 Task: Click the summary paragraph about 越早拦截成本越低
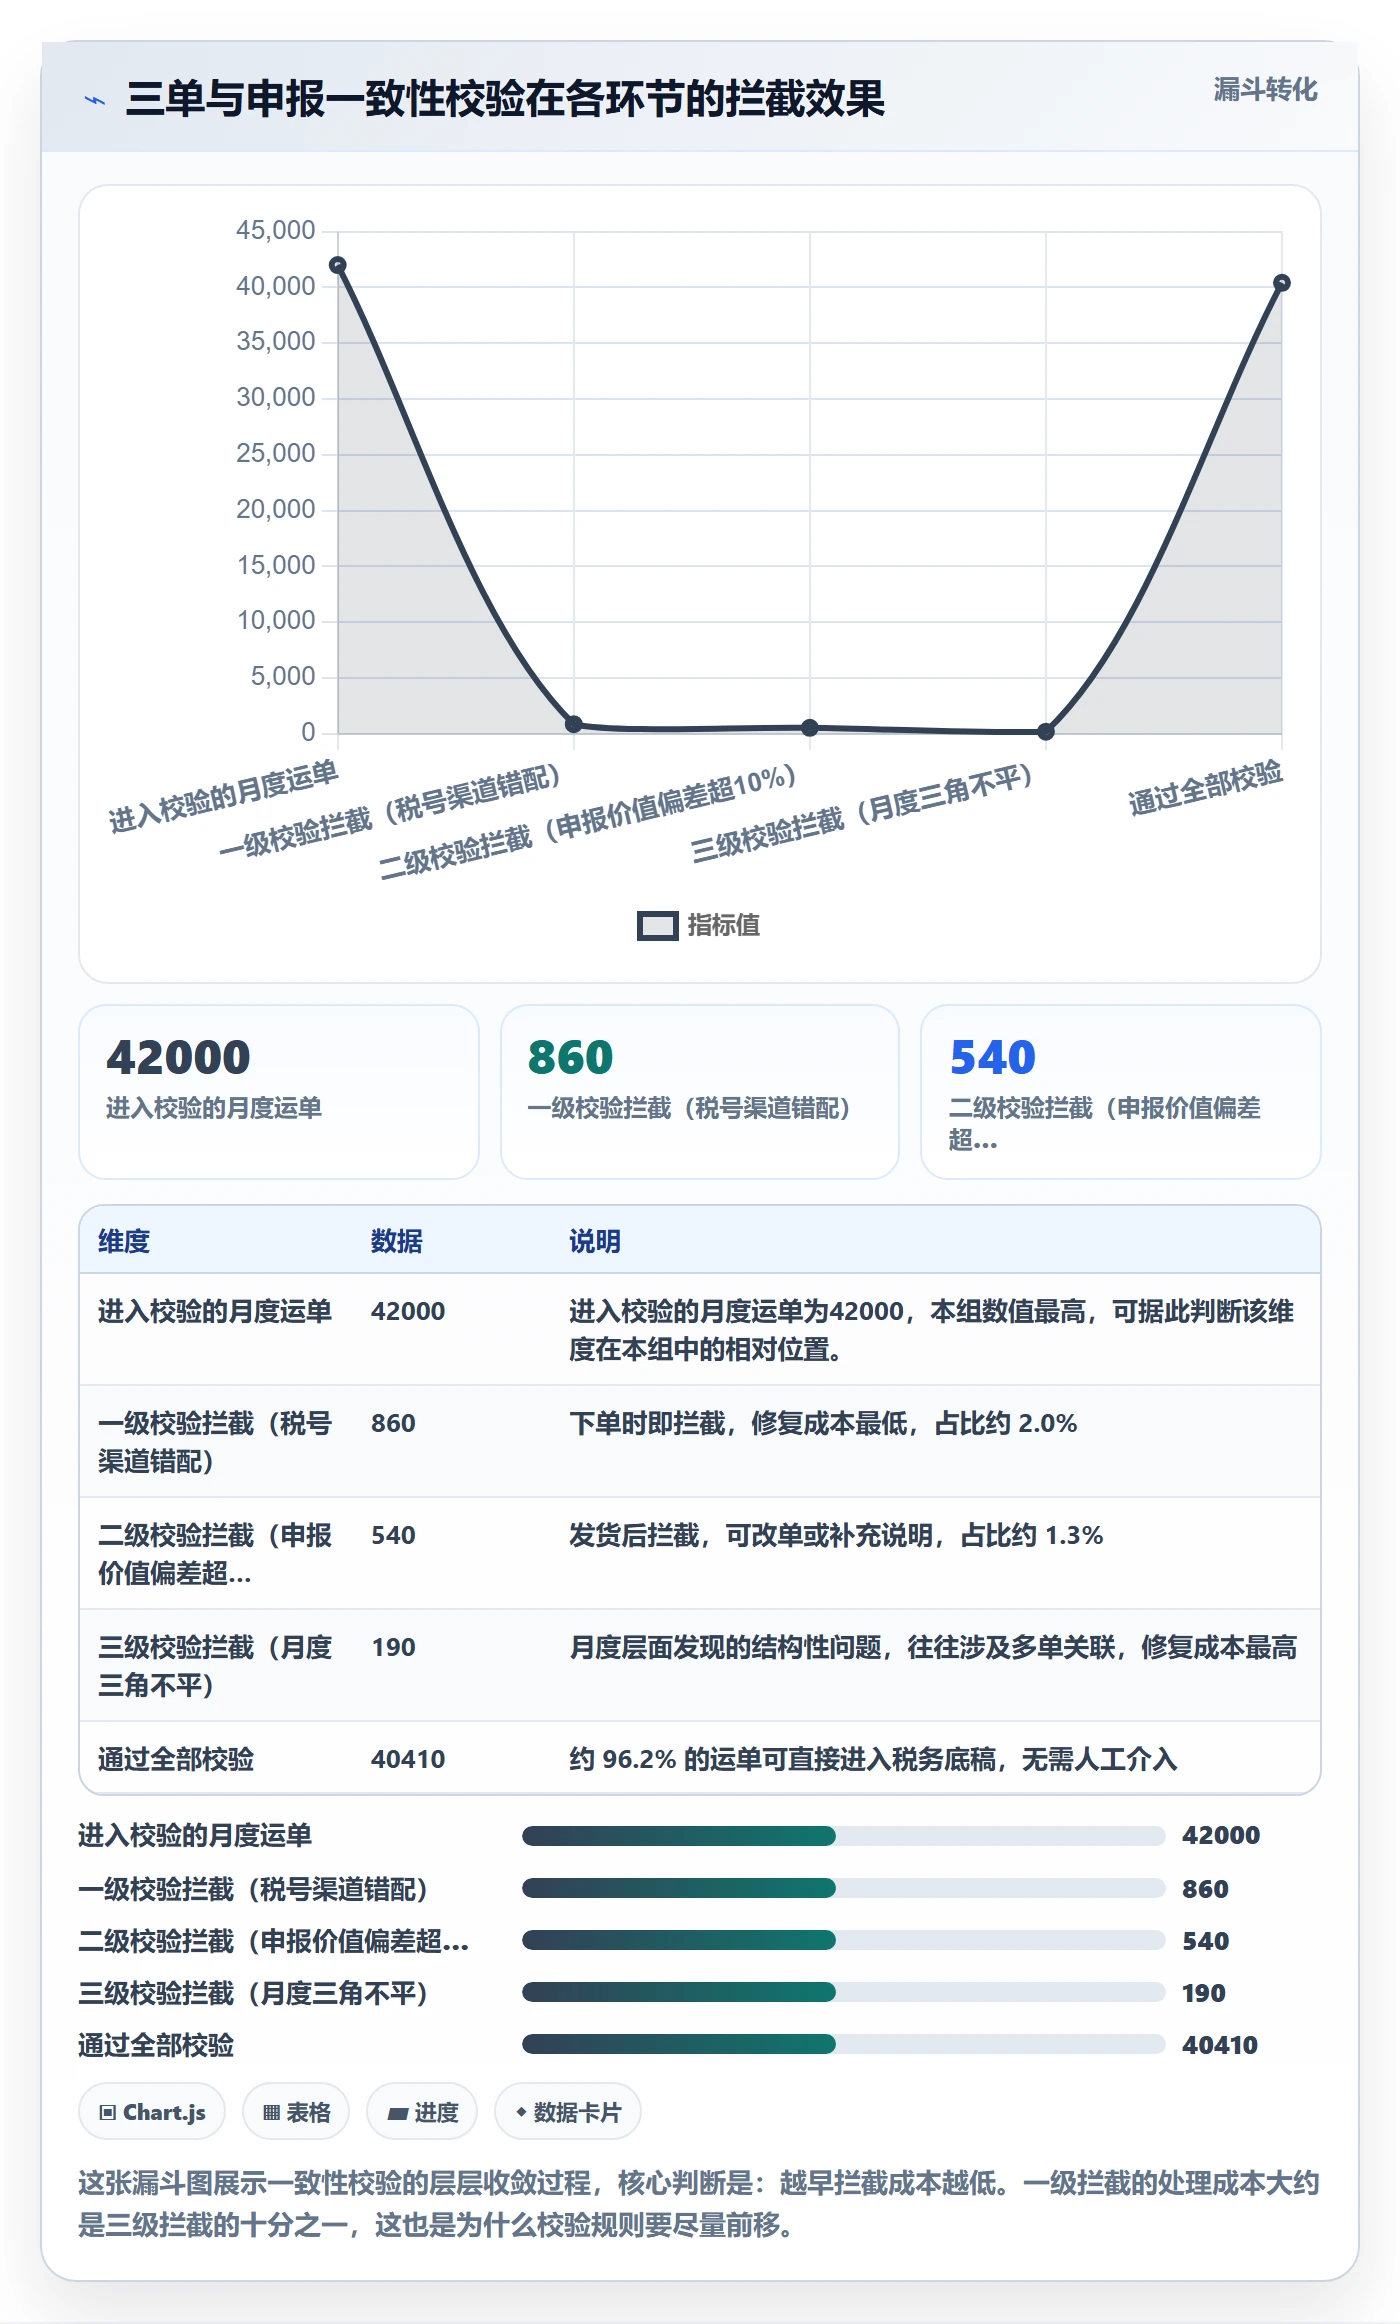click(x=699, y=2204)
